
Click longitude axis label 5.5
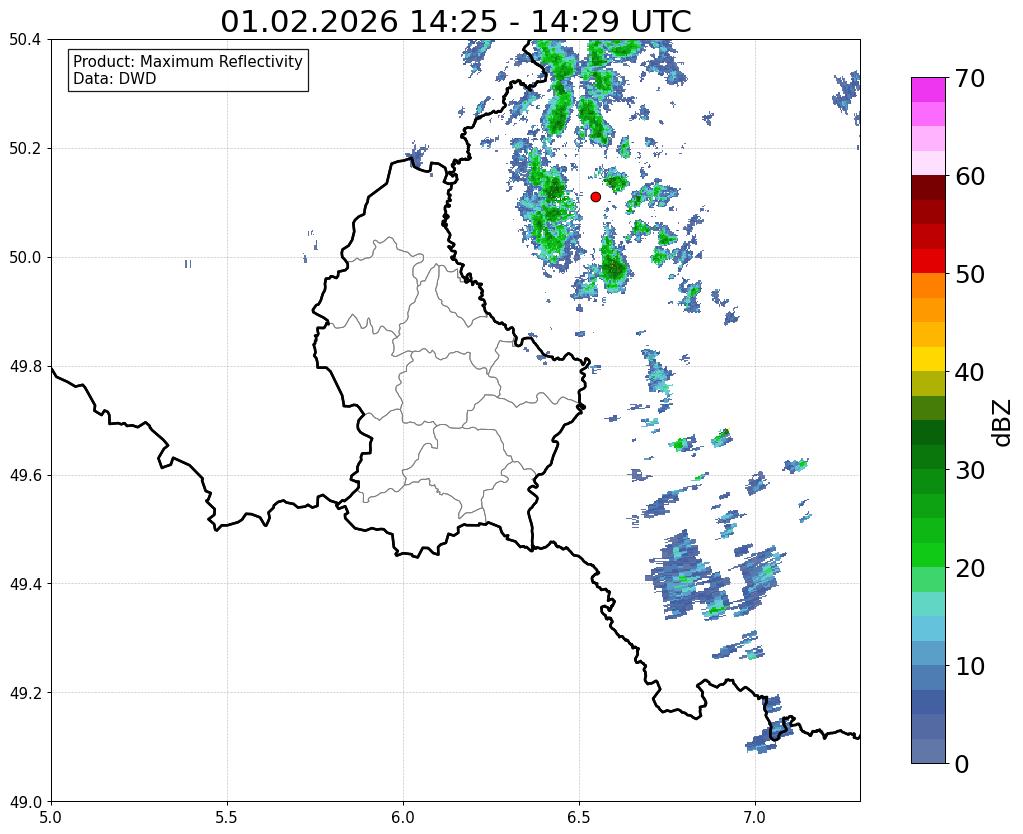227,817
